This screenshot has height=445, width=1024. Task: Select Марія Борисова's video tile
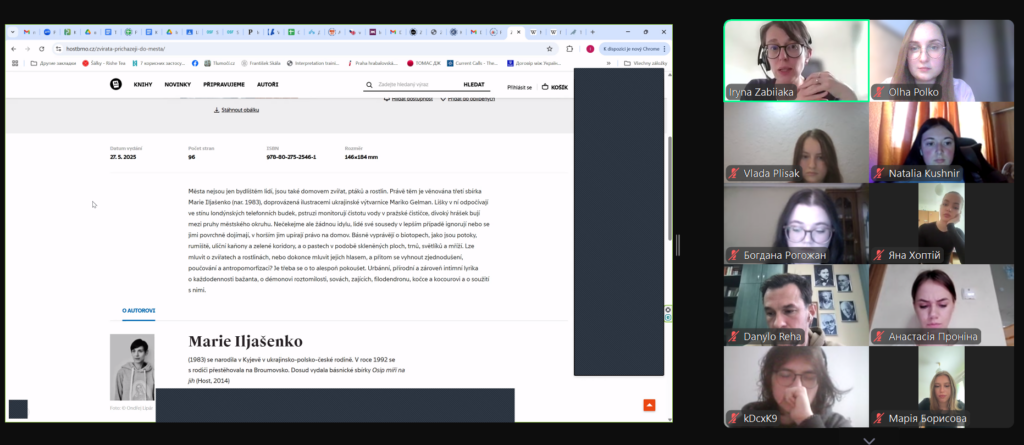coord(942,387)
